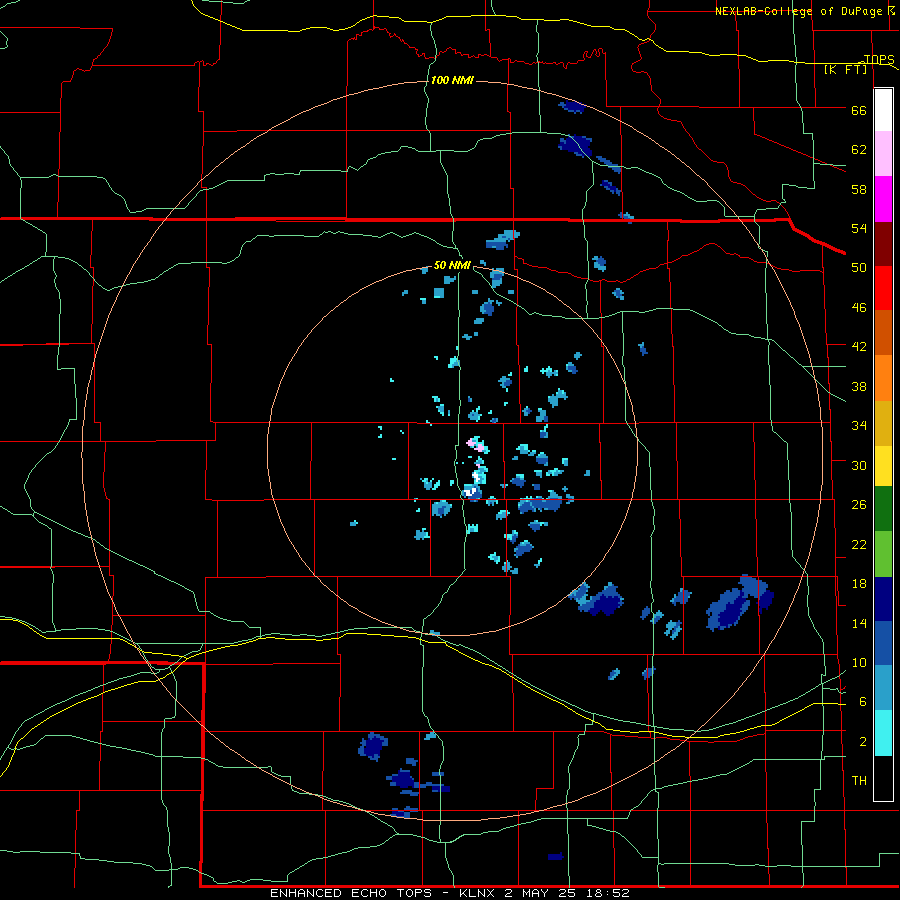
Task: Click the 54 legend value
Action: click(x=859, y=228)
